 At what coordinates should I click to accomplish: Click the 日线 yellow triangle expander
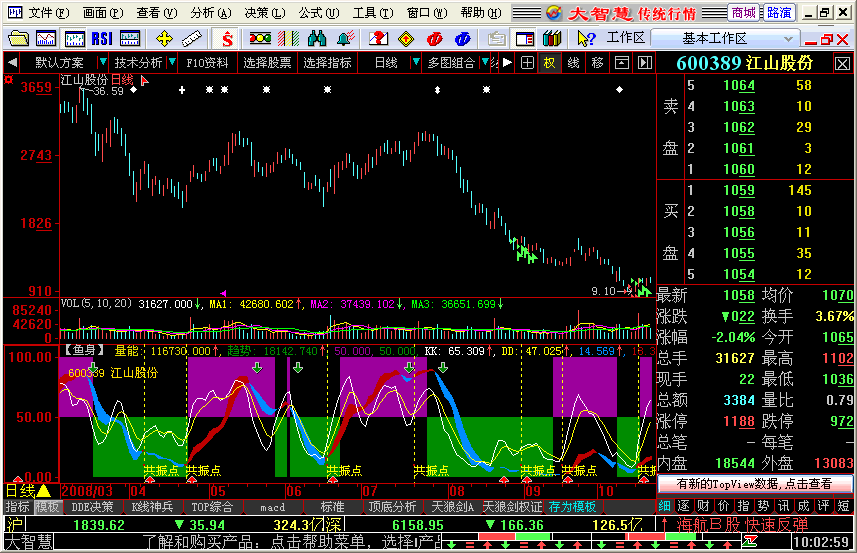click(x=43, y=491)
